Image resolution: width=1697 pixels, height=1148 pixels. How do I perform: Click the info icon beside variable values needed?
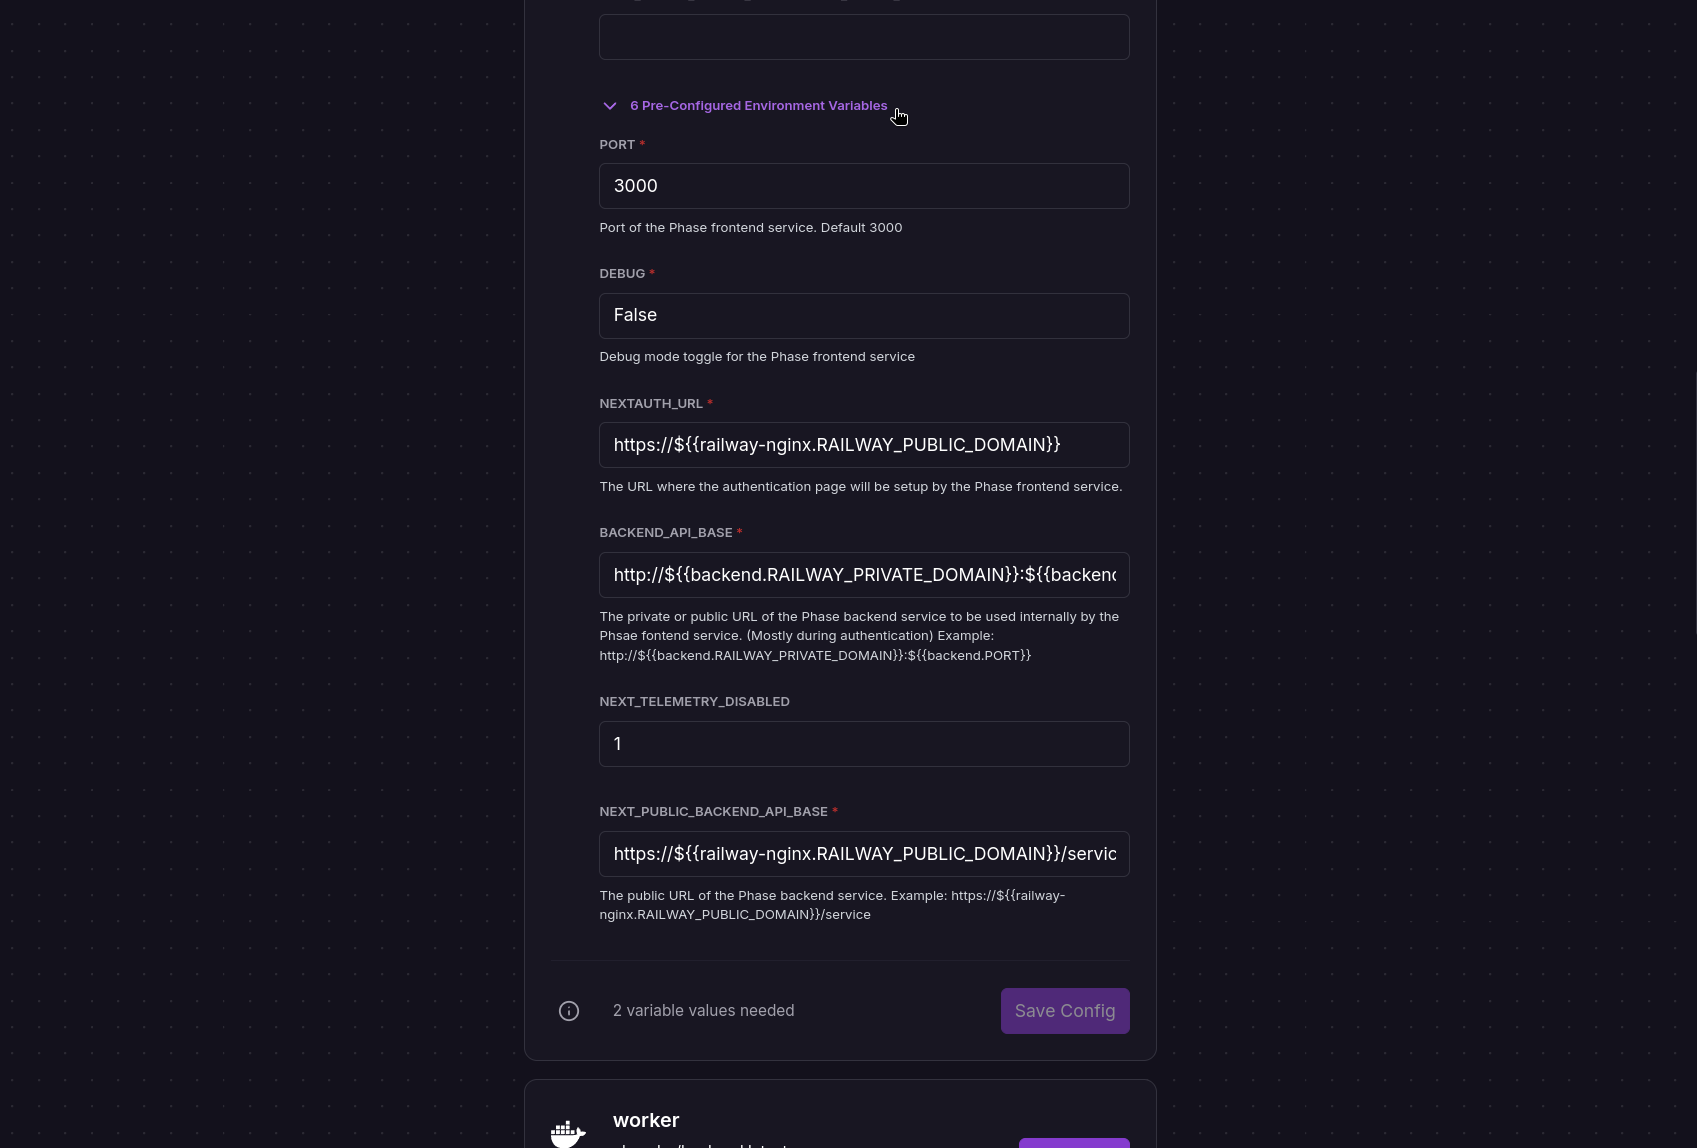point(569,1011)
